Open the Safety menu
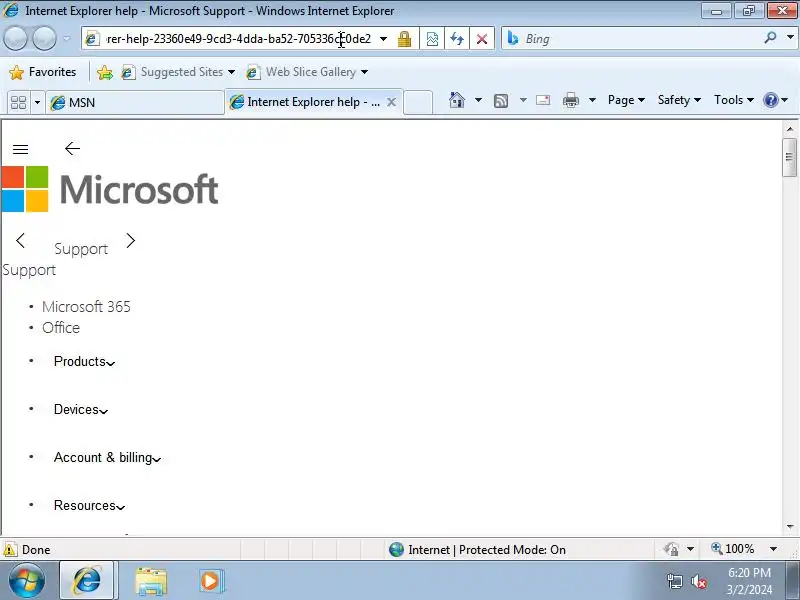Image resolution: width=800 pixels, height=600 pixels. tap(679, 100)
